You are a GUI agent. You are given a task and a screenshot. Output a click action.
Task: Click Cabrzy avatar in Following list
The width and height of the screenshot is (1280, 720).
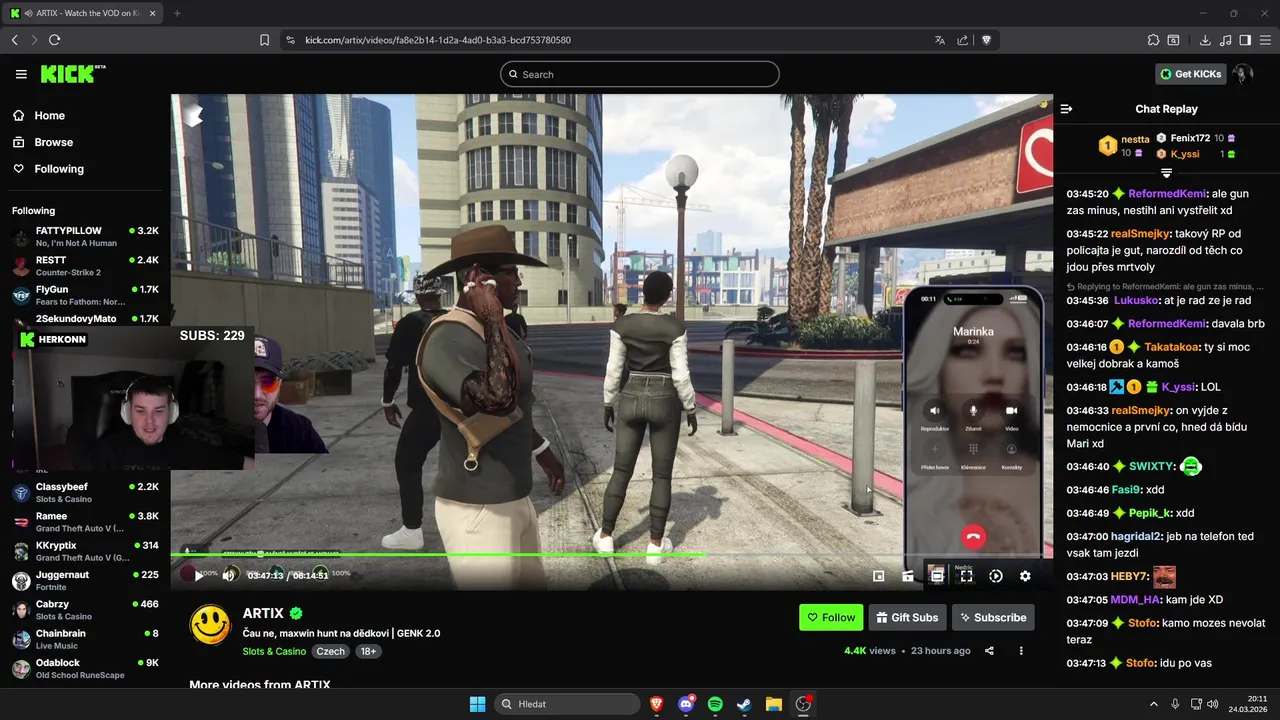[x=21, y=609]
